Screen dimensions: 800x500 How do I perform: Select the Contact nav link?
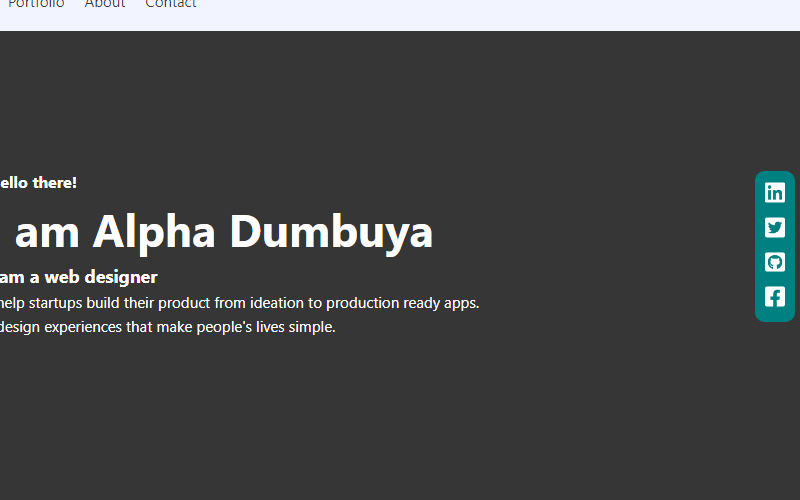[170, 4]
